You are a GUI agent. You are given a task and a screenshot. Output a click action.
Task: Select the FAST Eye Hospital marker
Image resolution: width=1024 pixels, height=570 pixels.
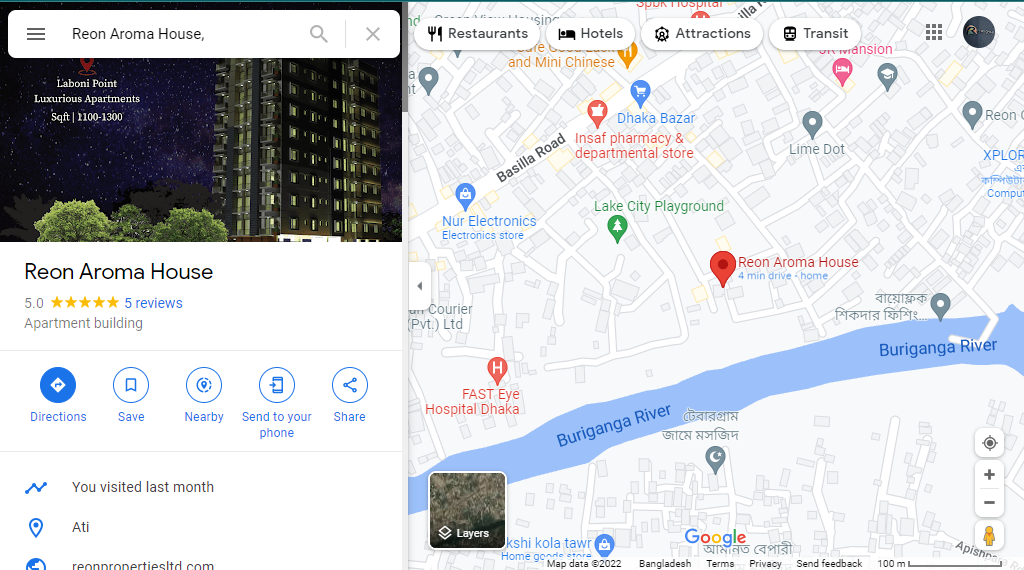tap(497, 370)
